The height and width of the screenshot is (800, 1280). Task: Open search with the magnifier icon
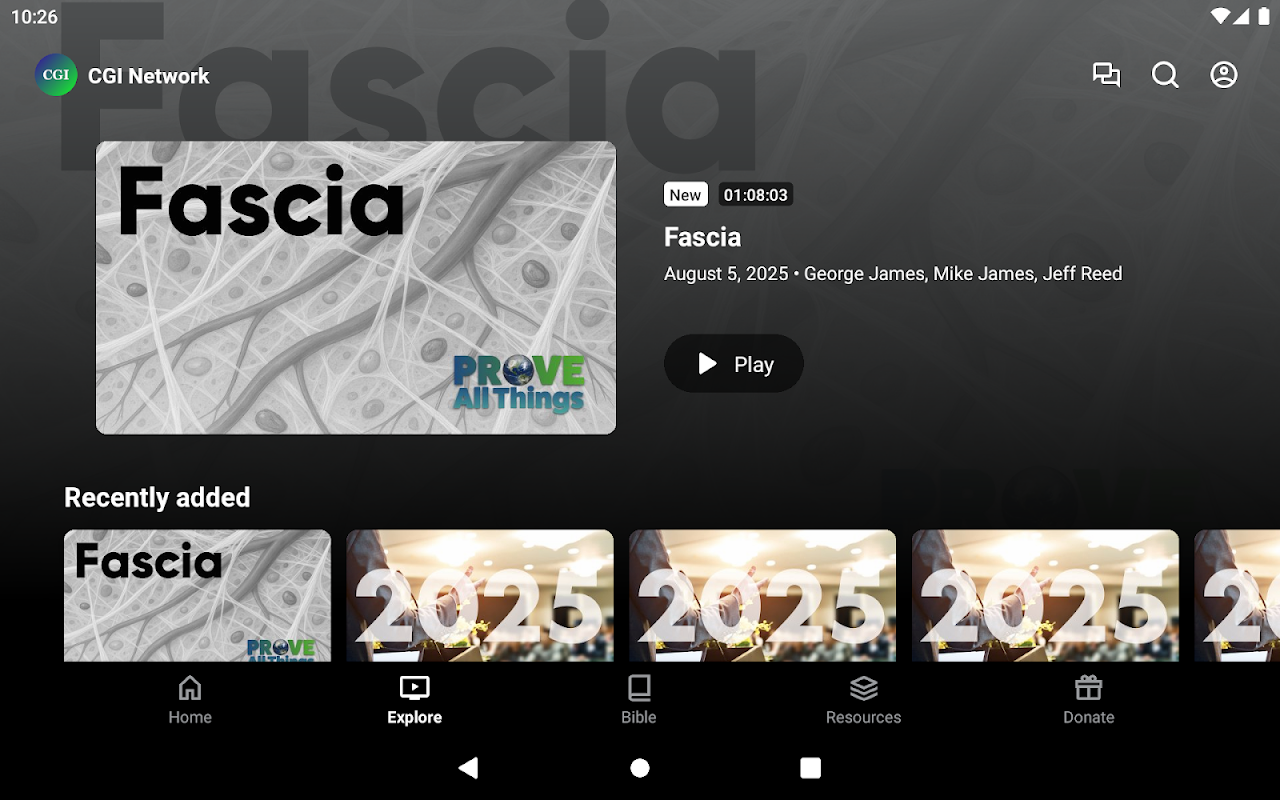[1165, 75]
